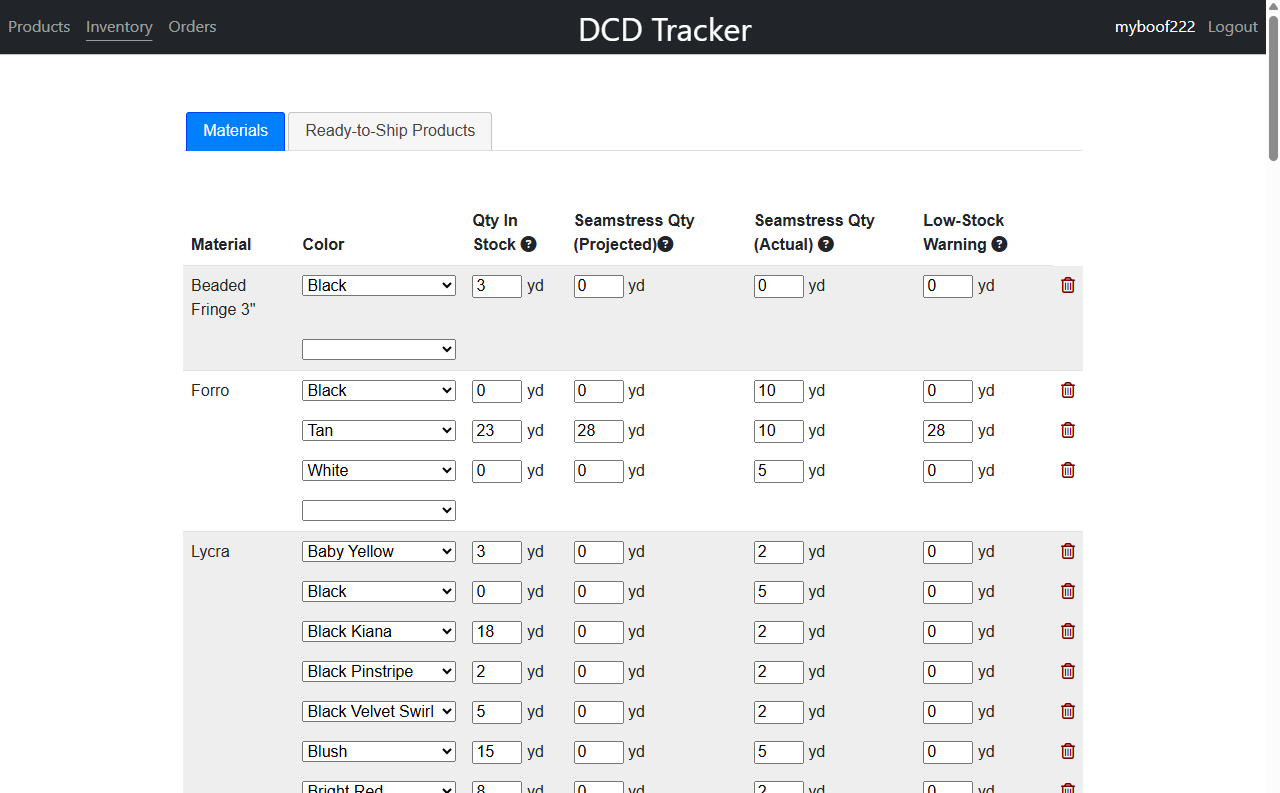Delete the Lycra Blush row
Image resolution: width=1280 pixels, height=793 pixels.
[1067, 751]
